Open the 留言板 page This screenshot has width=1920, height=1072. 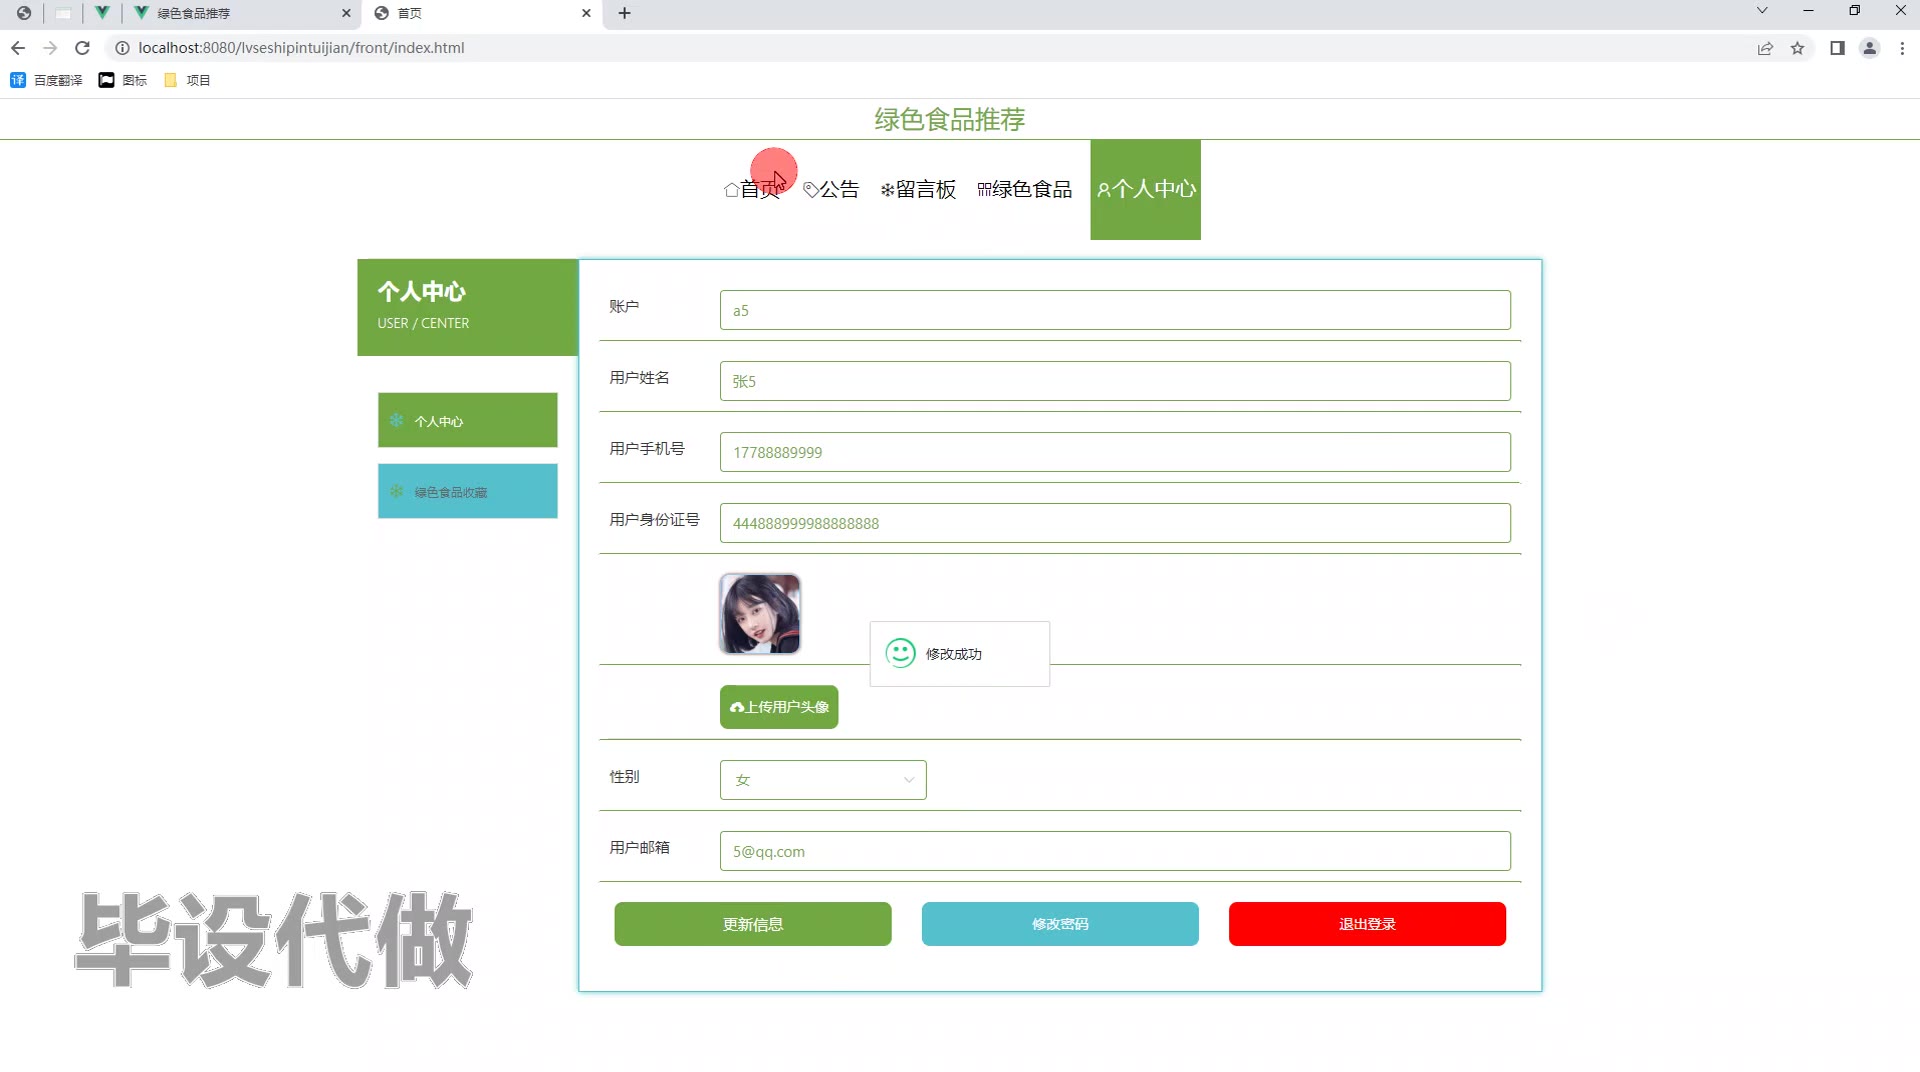click(918, 189)
